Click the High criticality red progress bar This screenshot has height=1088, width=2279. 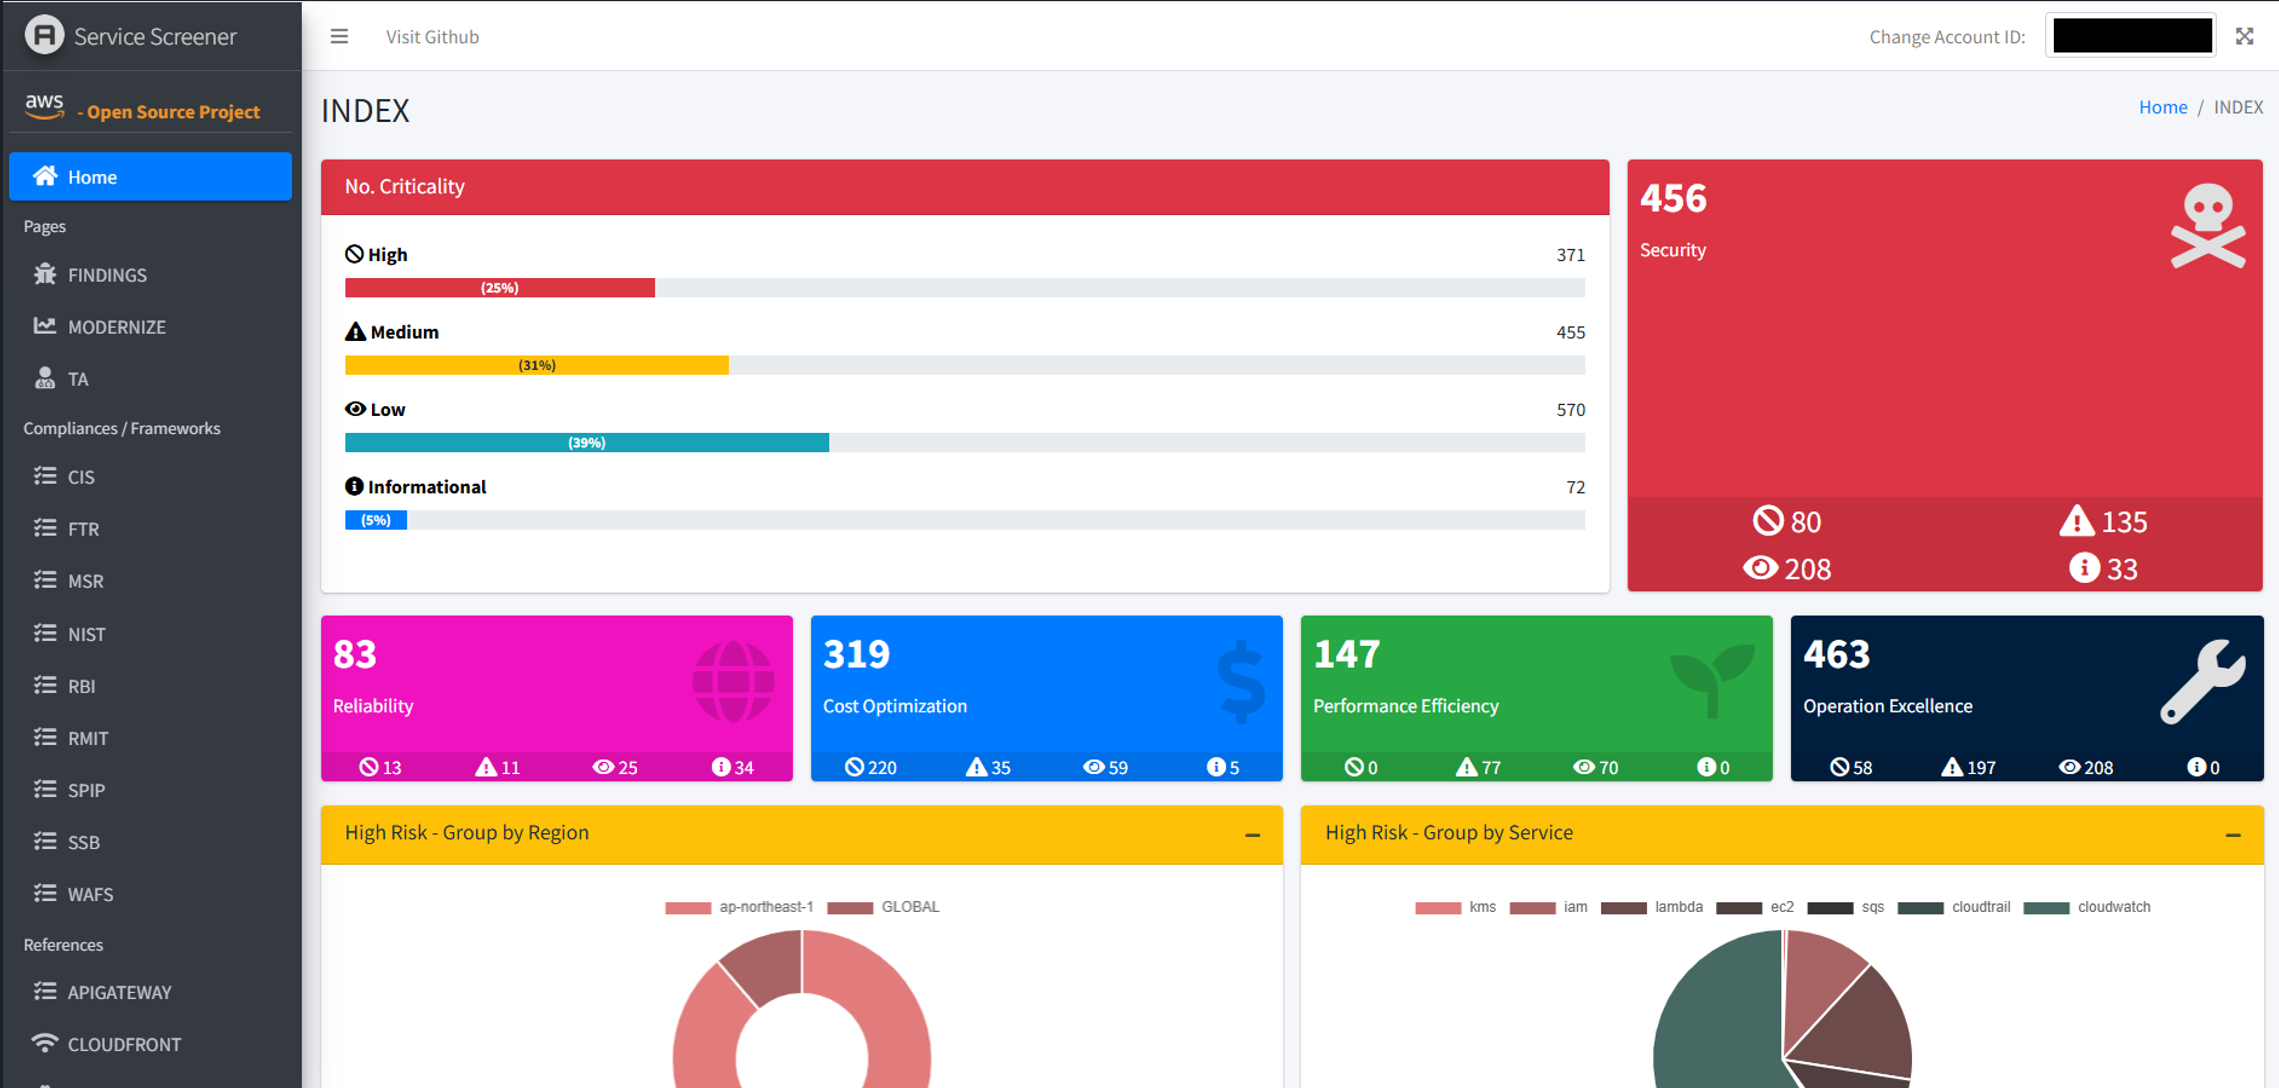tap(500, 288)
